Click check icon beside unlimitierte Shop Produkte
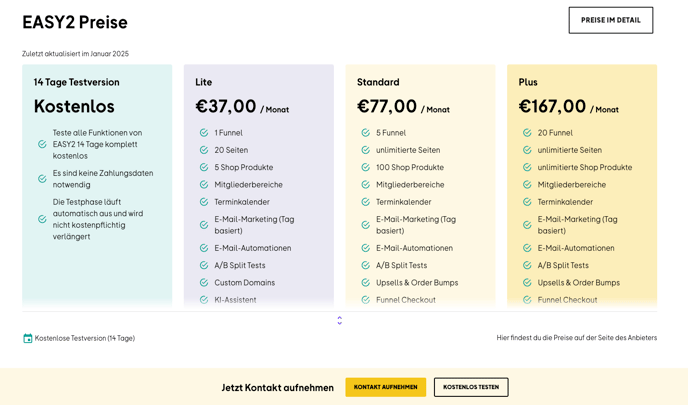 pos(527,167)
